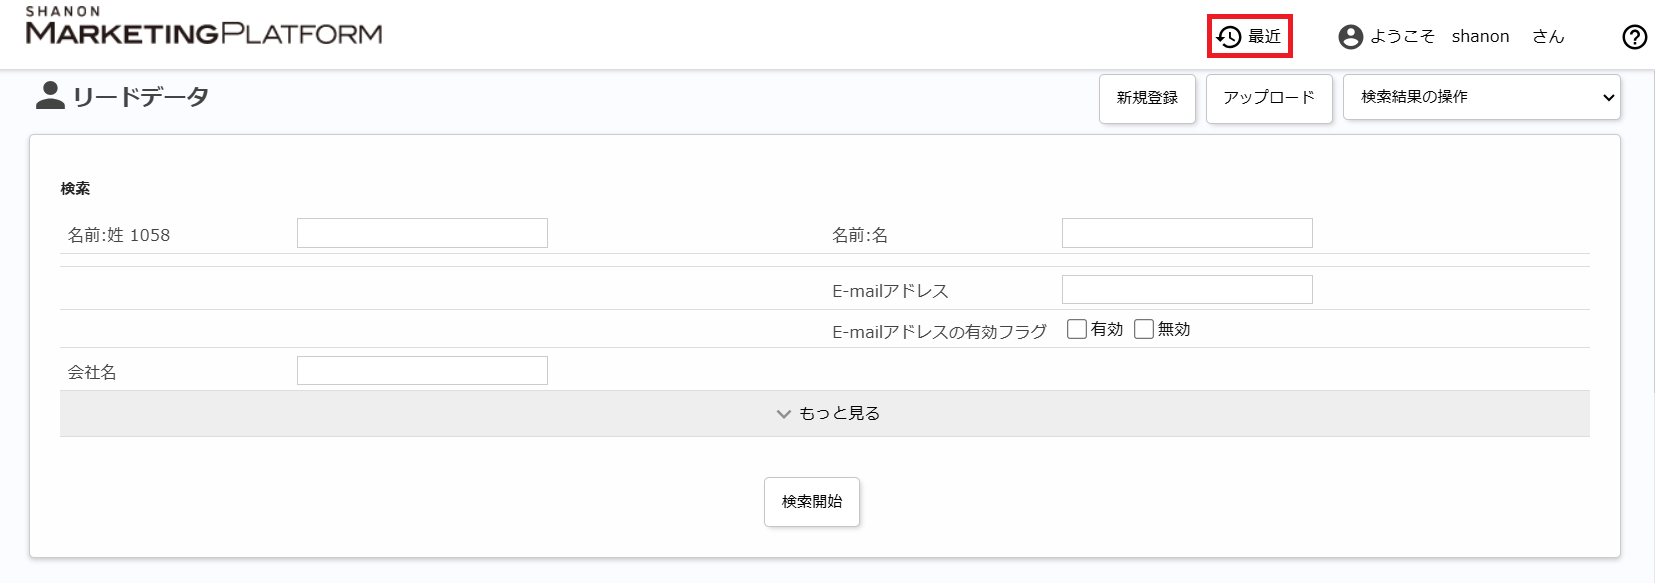Screen dimensions: 1655x583
Task: Focus the 名前:姓 input field
Action: tap(422, 233)
